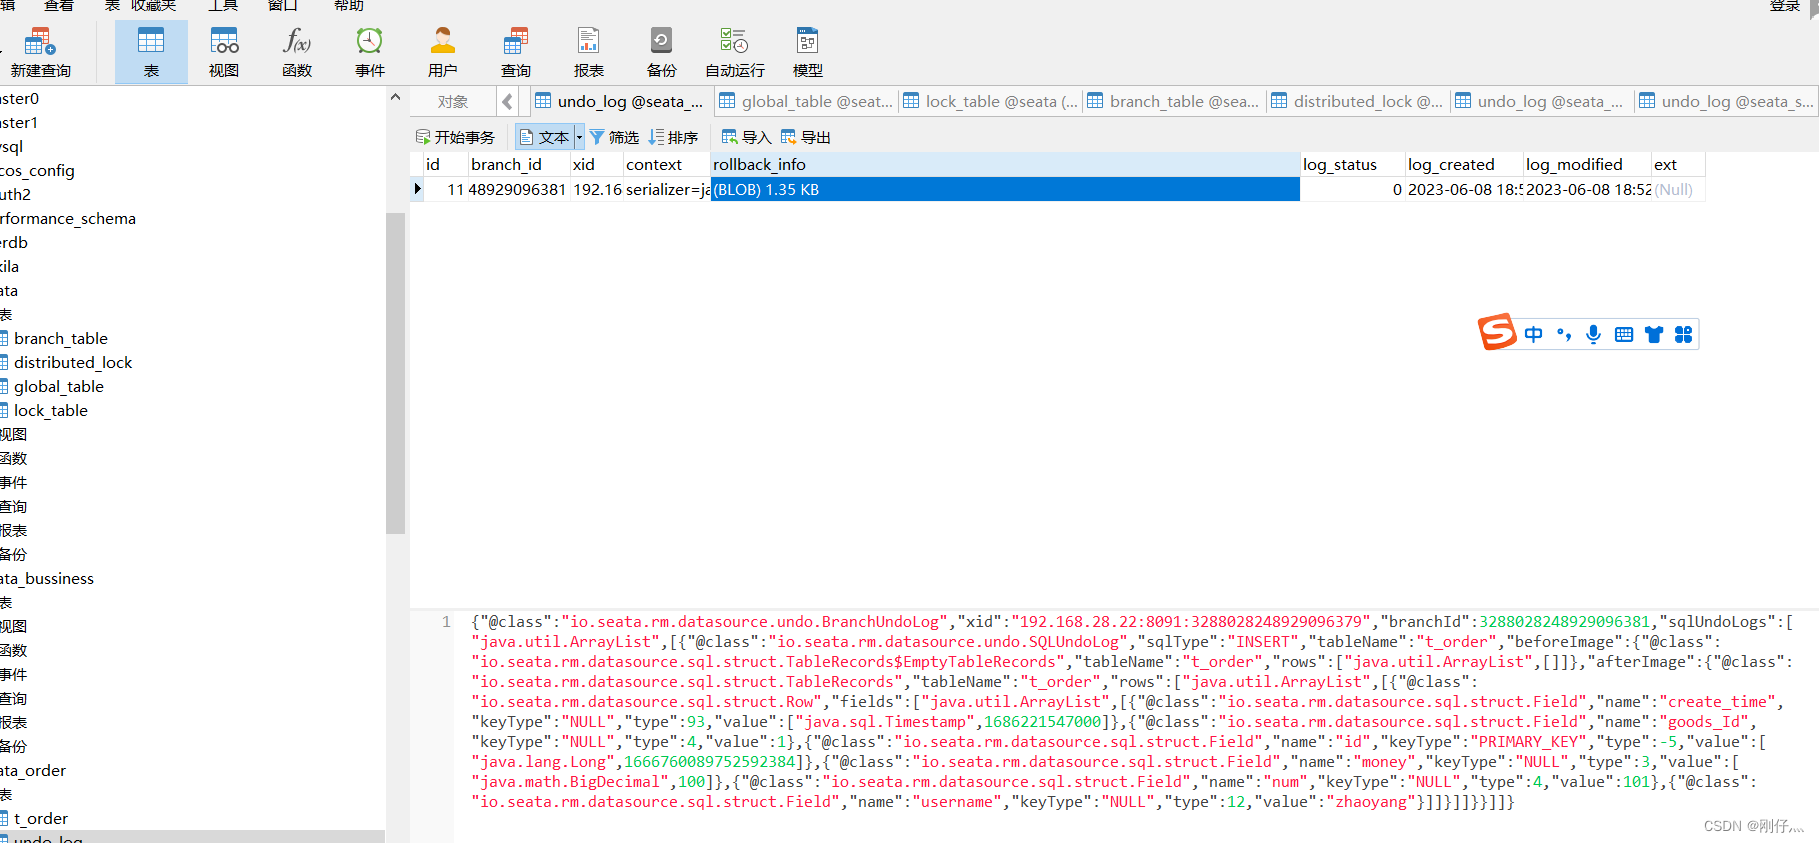
Task: Open Sogou skin (shirt) icon
Action: tap(1654, 334)
